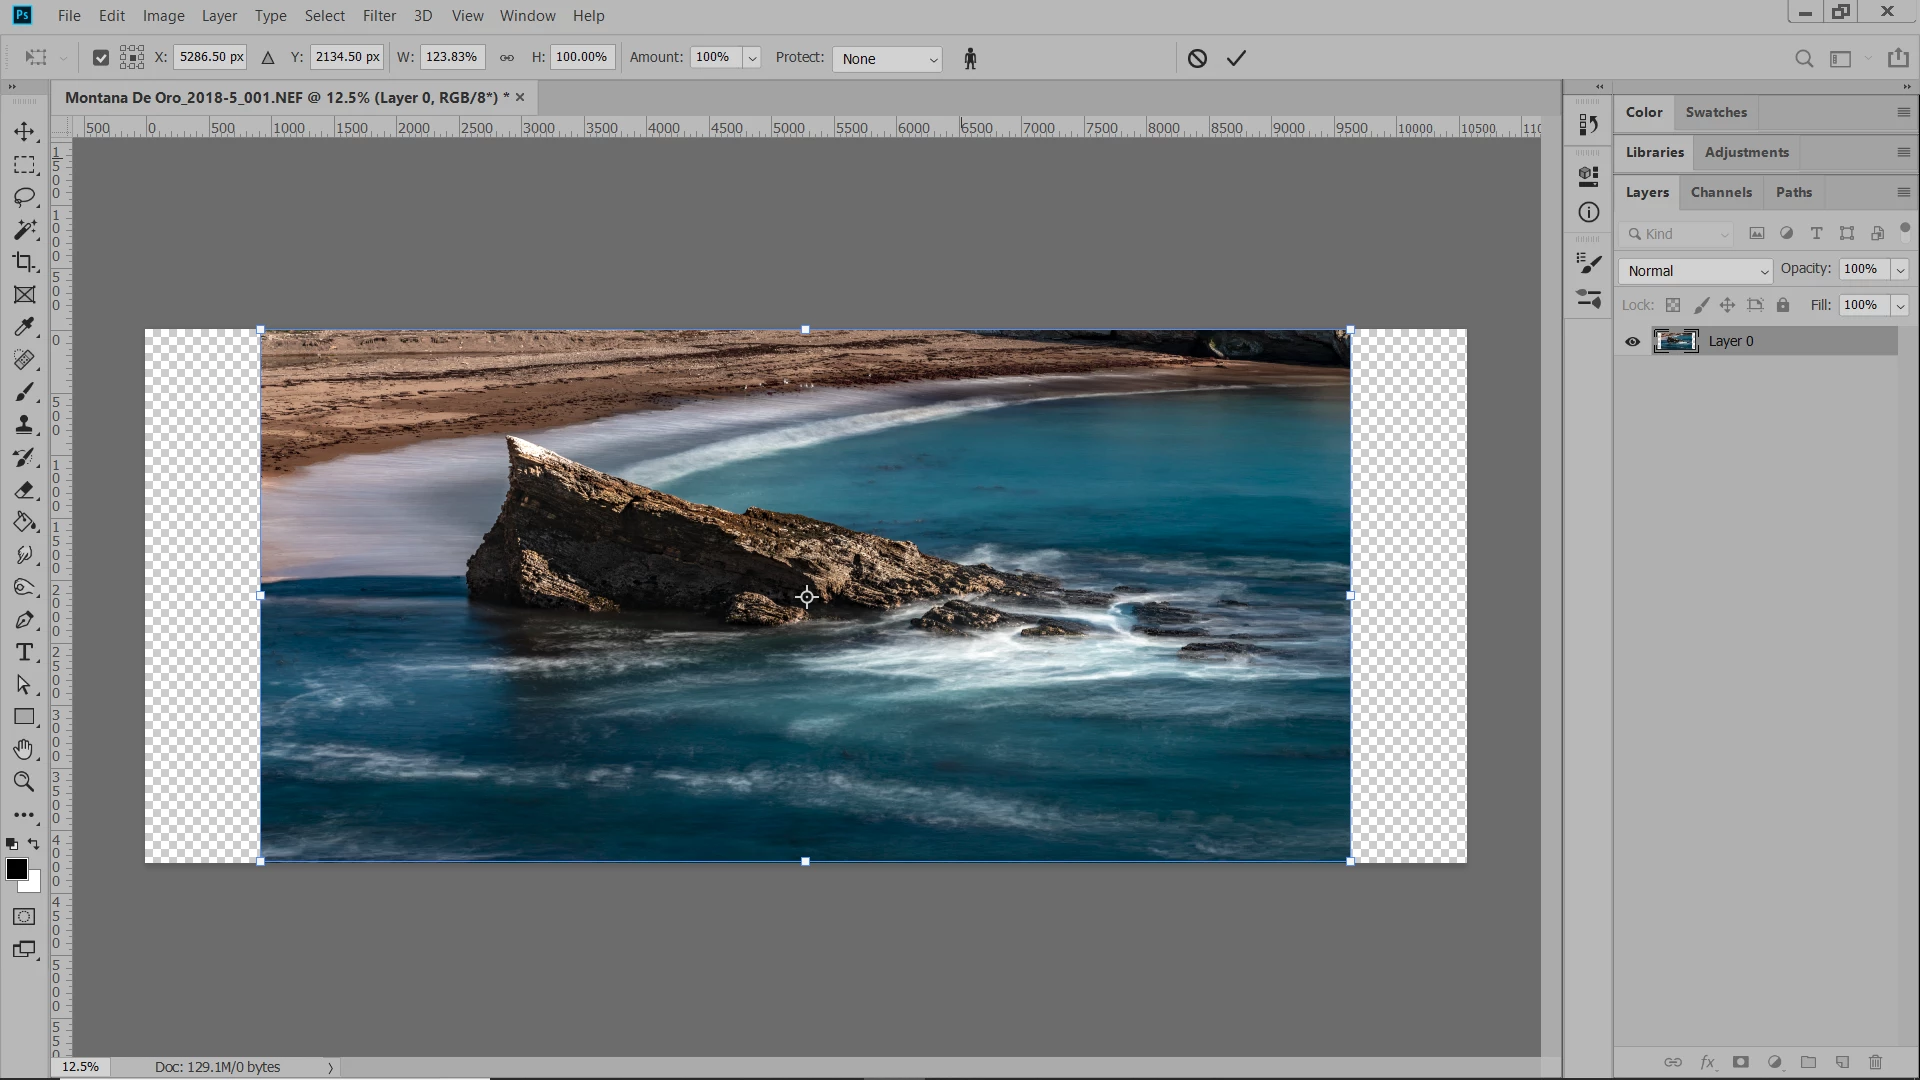
Task: Cancel transform with circle-slash icon
Action: pos(1197,58)
